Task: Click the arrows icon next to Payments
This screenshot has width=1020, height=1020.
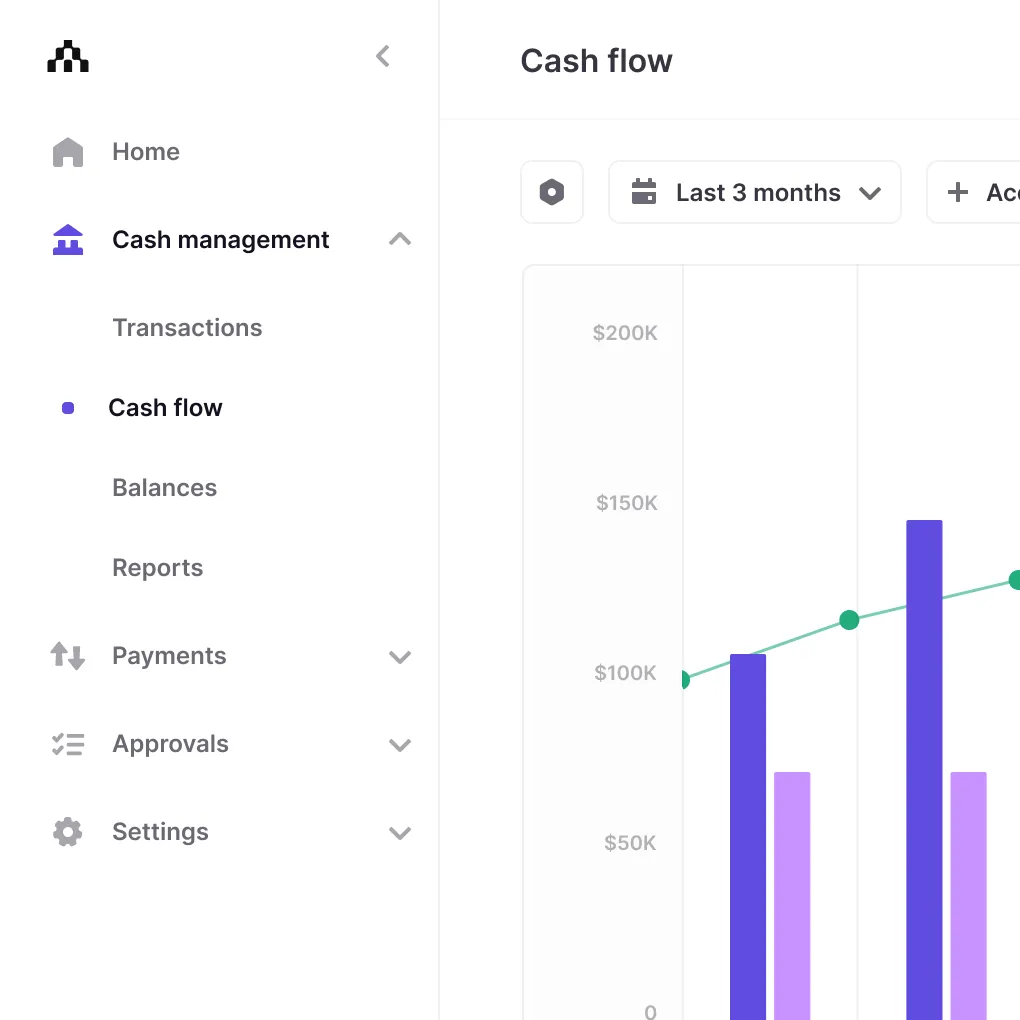Action: pyautogui.click(x=67, y=656)
